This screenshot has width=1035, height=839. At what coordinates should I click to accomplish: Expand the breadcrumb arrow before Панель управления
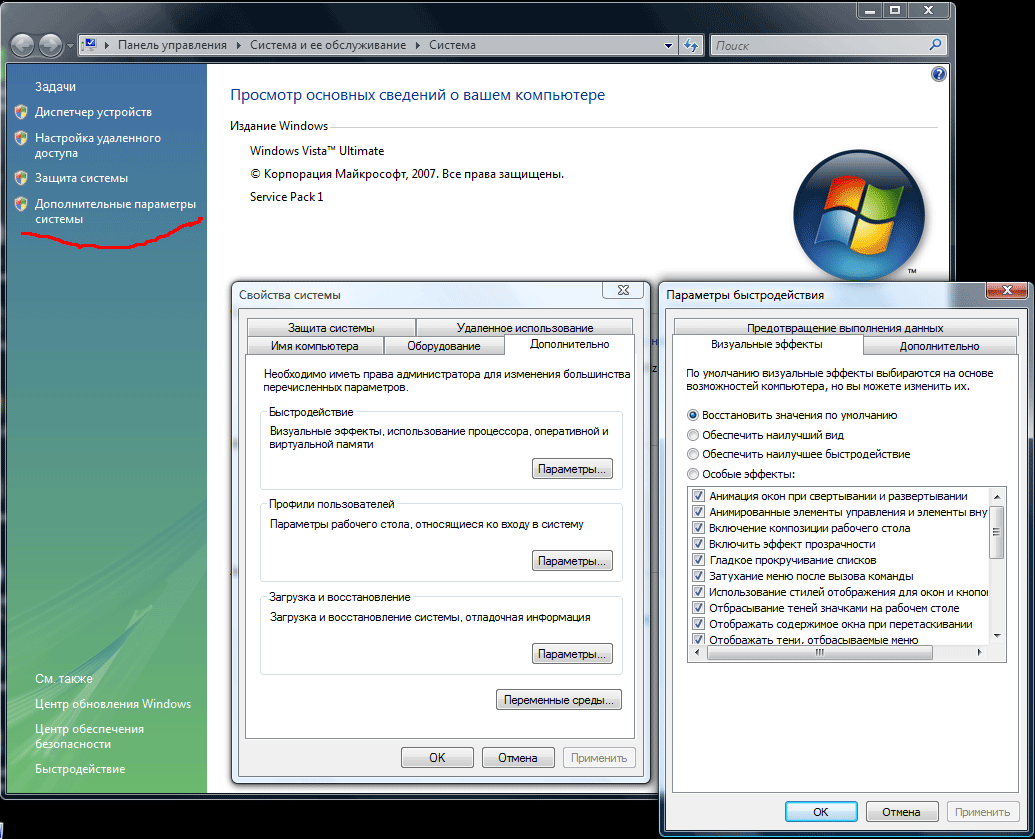click(x=107, y=46)
